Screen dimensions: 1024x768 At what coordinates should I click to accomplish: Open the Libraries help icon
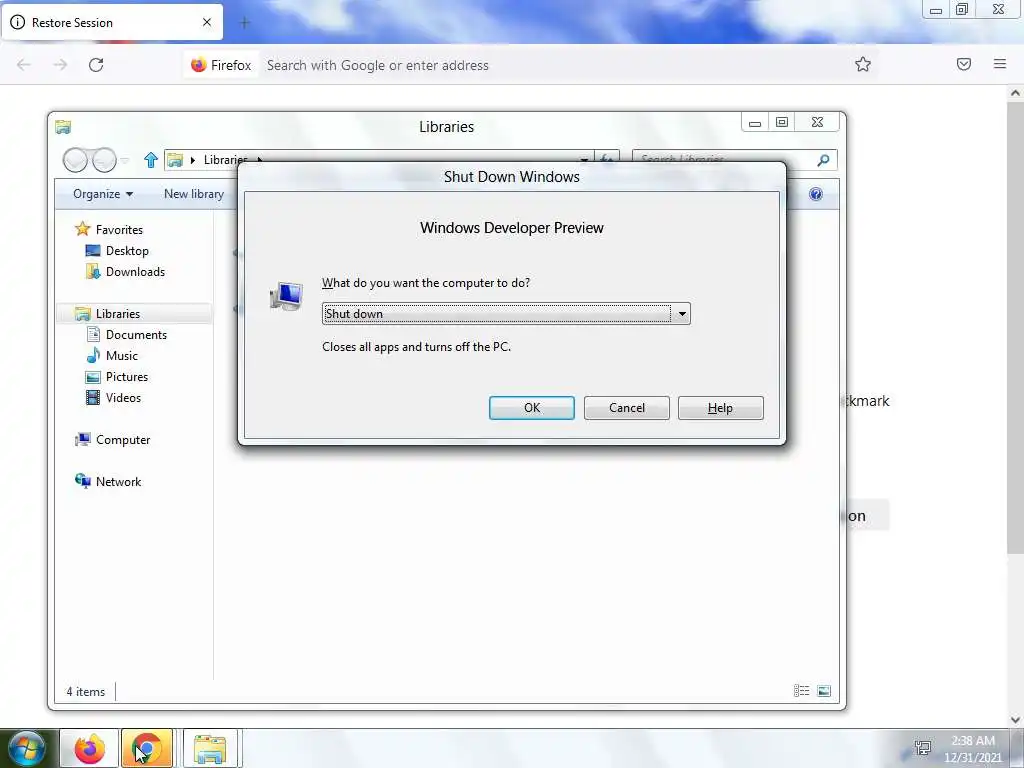coord(816,194)
